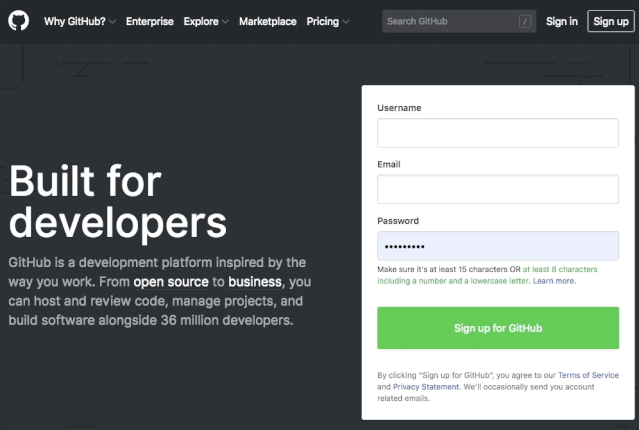Follow the business link in description
The height and width of the screenshot is (430, 639).
click(x=255, y=282)
